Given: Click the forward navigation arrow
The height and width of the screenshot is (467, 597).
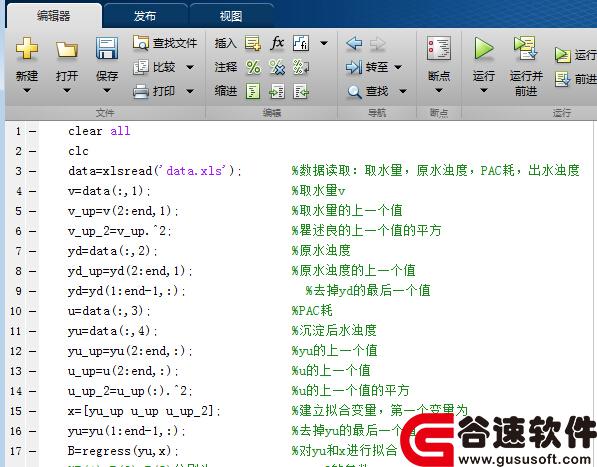Looking at the screenshot, I should [377, 43].
